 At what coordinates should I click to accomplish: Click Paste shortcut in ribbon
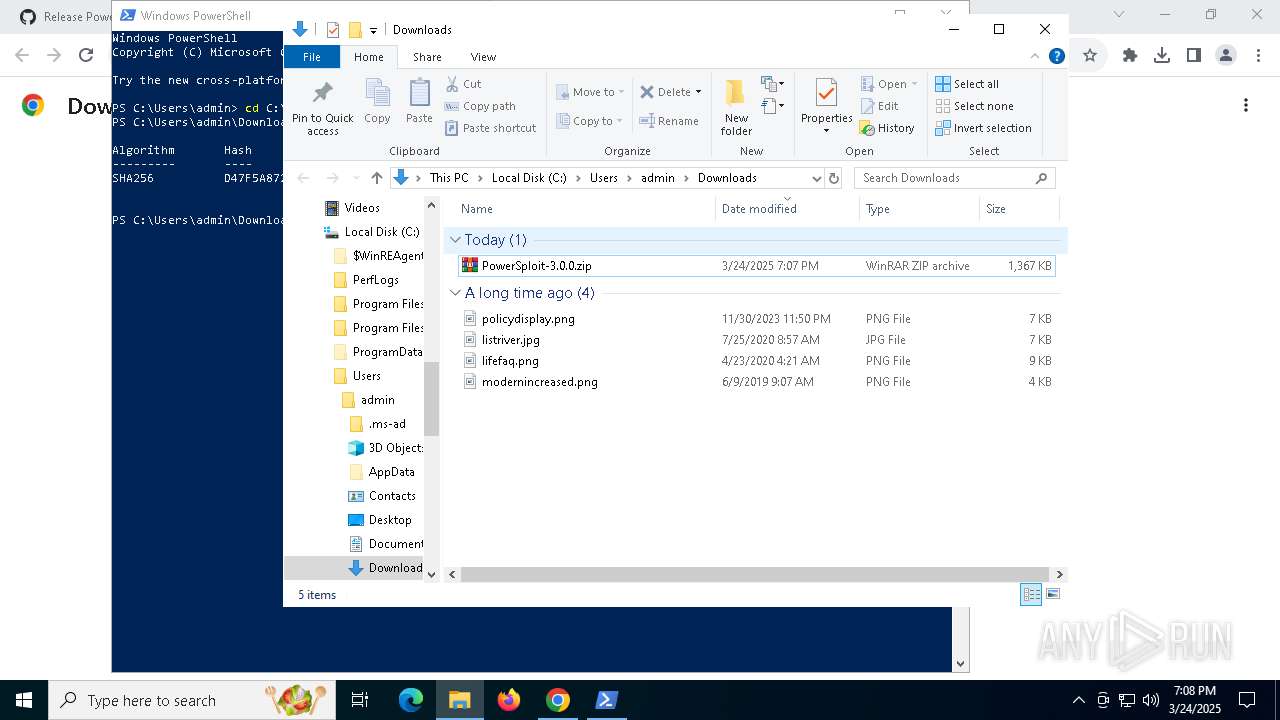point(490,128)
